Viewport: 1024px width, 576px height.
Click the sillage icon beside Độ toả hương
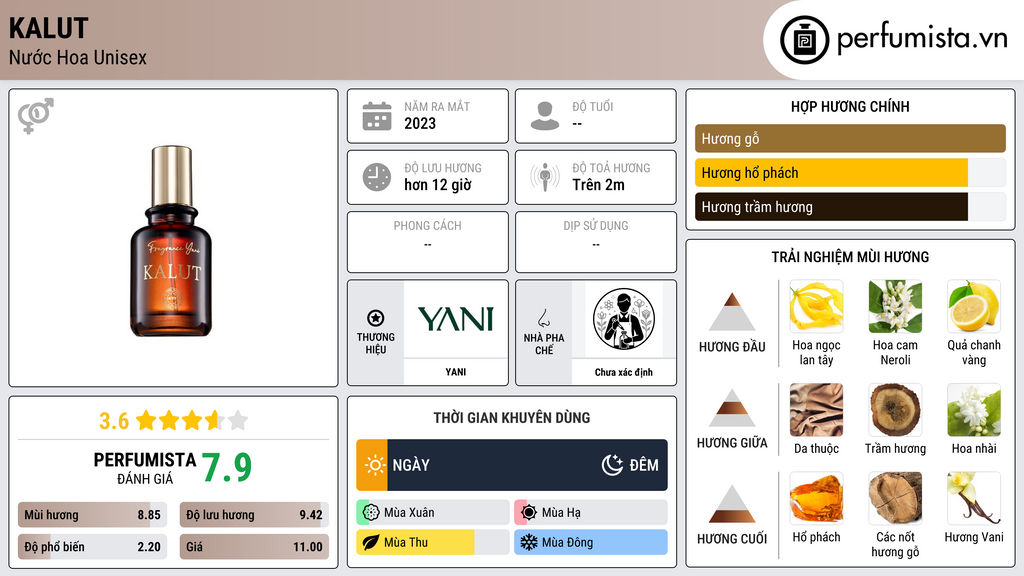click(545, 178)
